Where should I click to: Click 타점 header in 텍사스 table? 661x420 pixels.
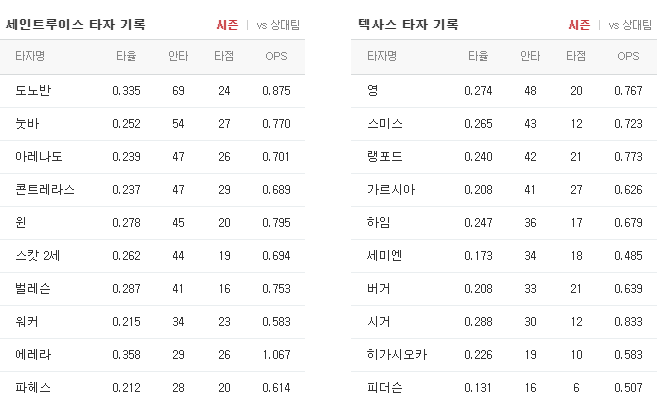pos(576,56)
